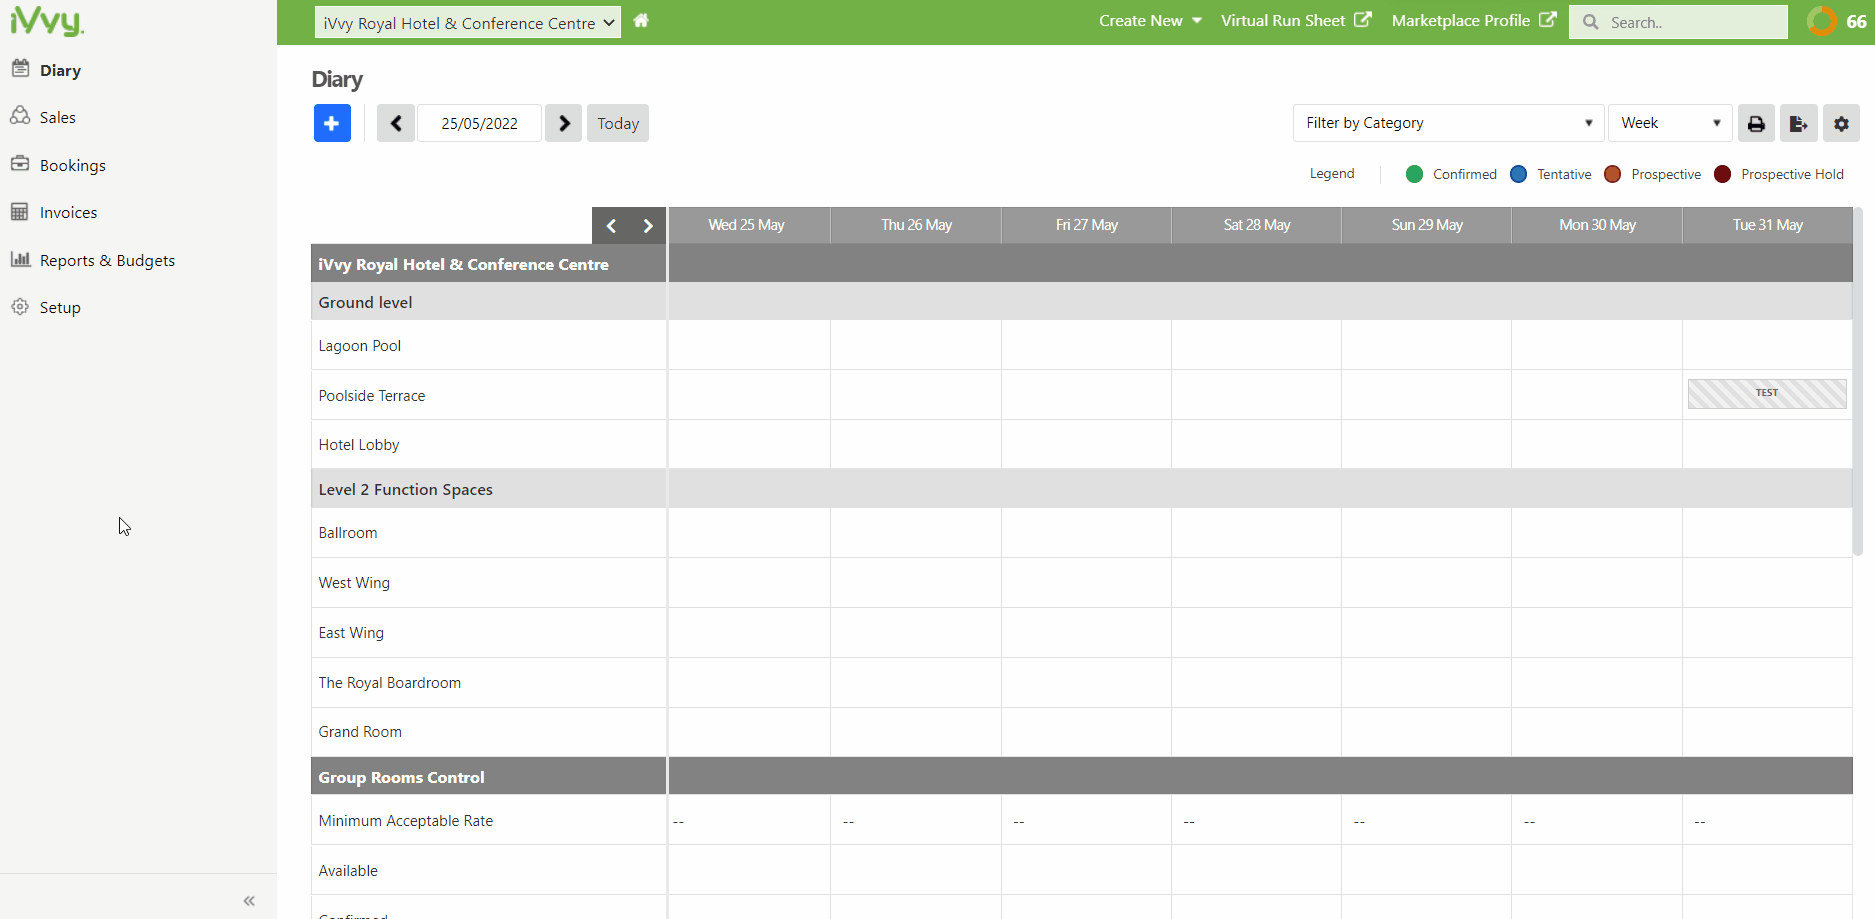Open the Sales section icon in sidebar
Screen dimensions: 1875x919
coord(21,116)
